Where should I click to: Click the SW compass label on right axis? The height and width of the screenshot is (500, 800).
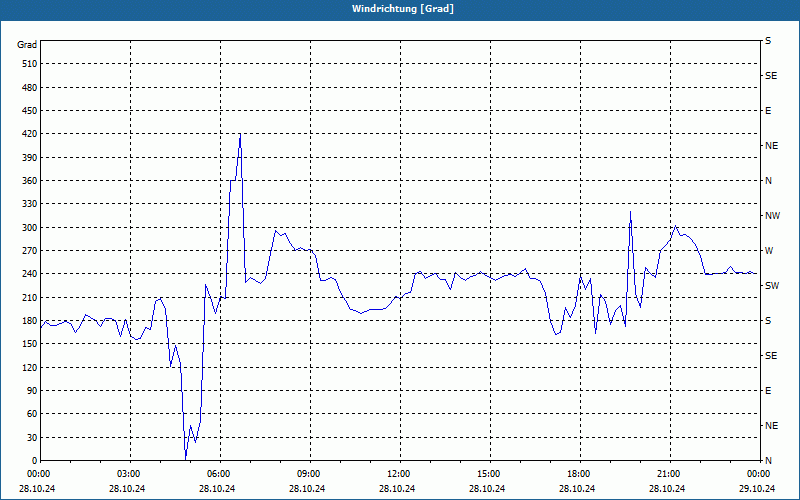pyautogui.click(x=772, y=286)
